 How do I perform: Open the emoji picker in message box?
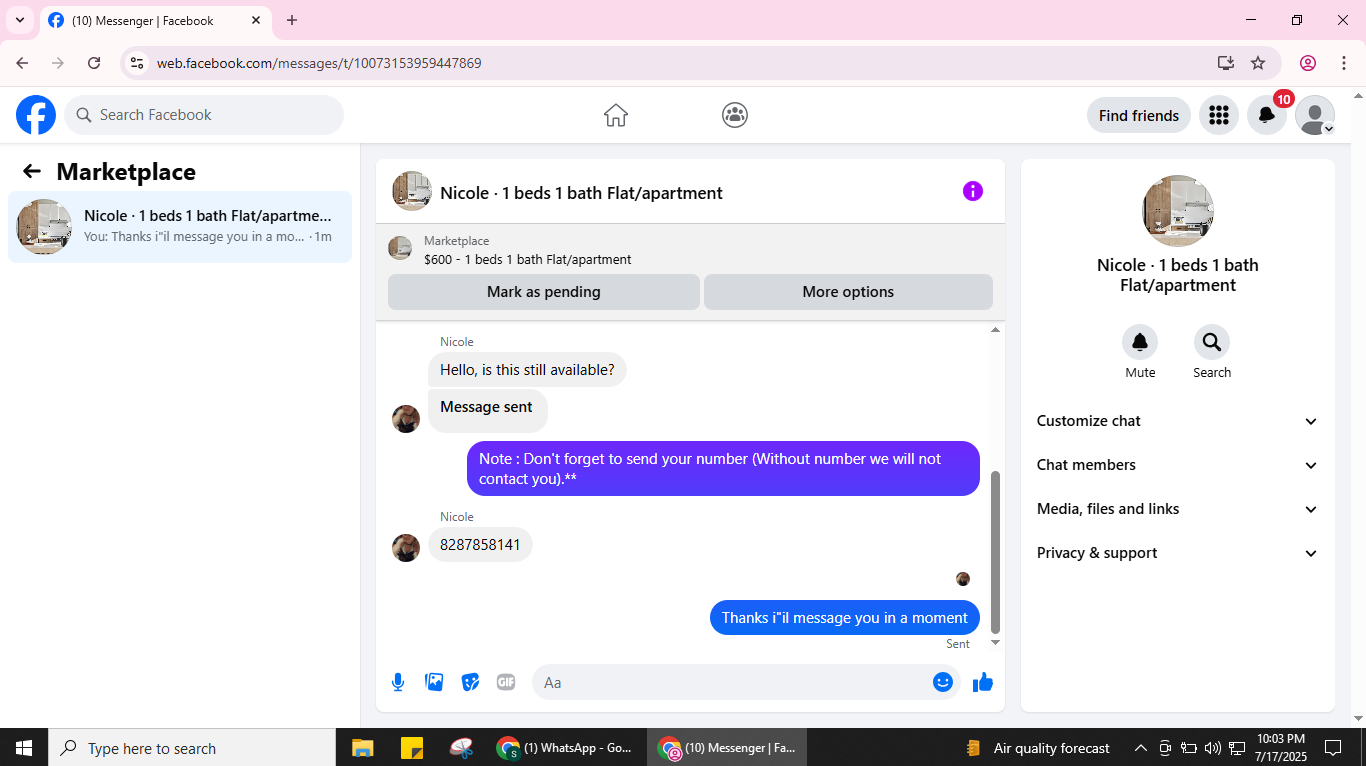tap(942, 682)
